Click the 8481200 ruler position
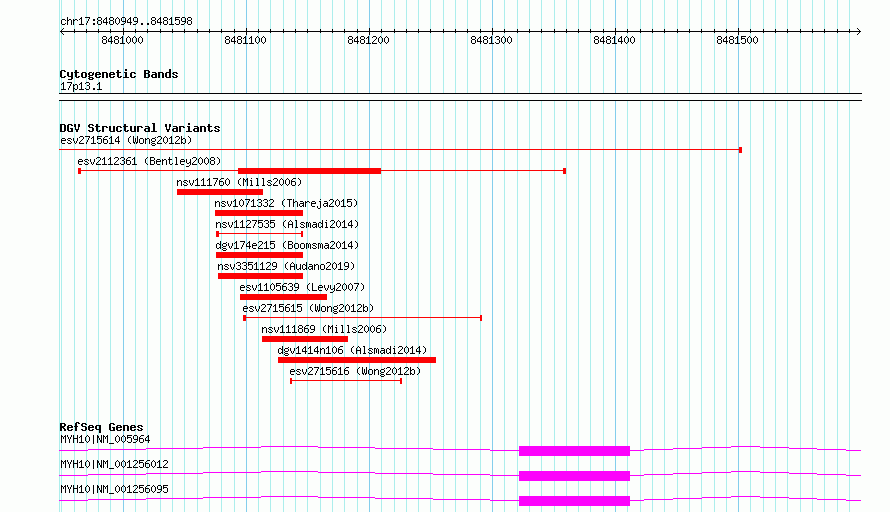890x512 pixels. (368, 40)
